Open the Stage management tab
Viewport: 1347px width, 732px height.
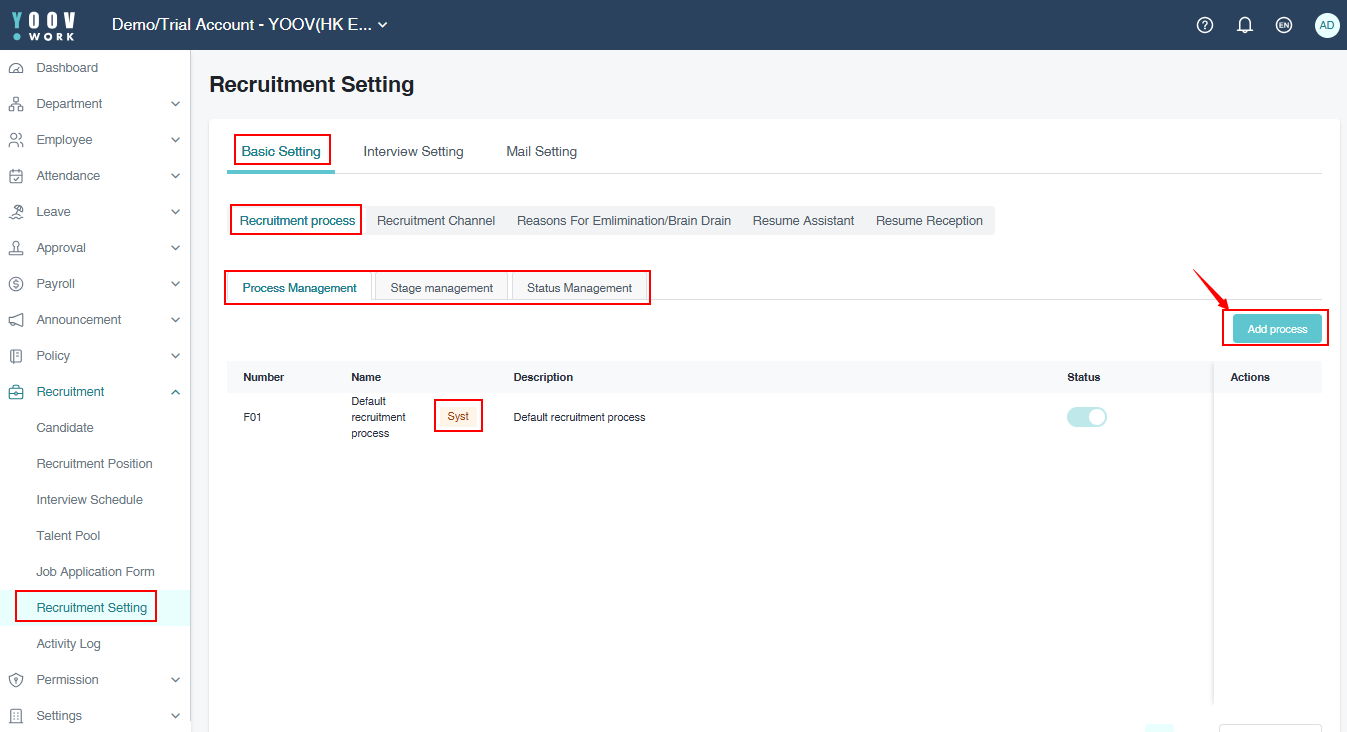pos(441,288)
